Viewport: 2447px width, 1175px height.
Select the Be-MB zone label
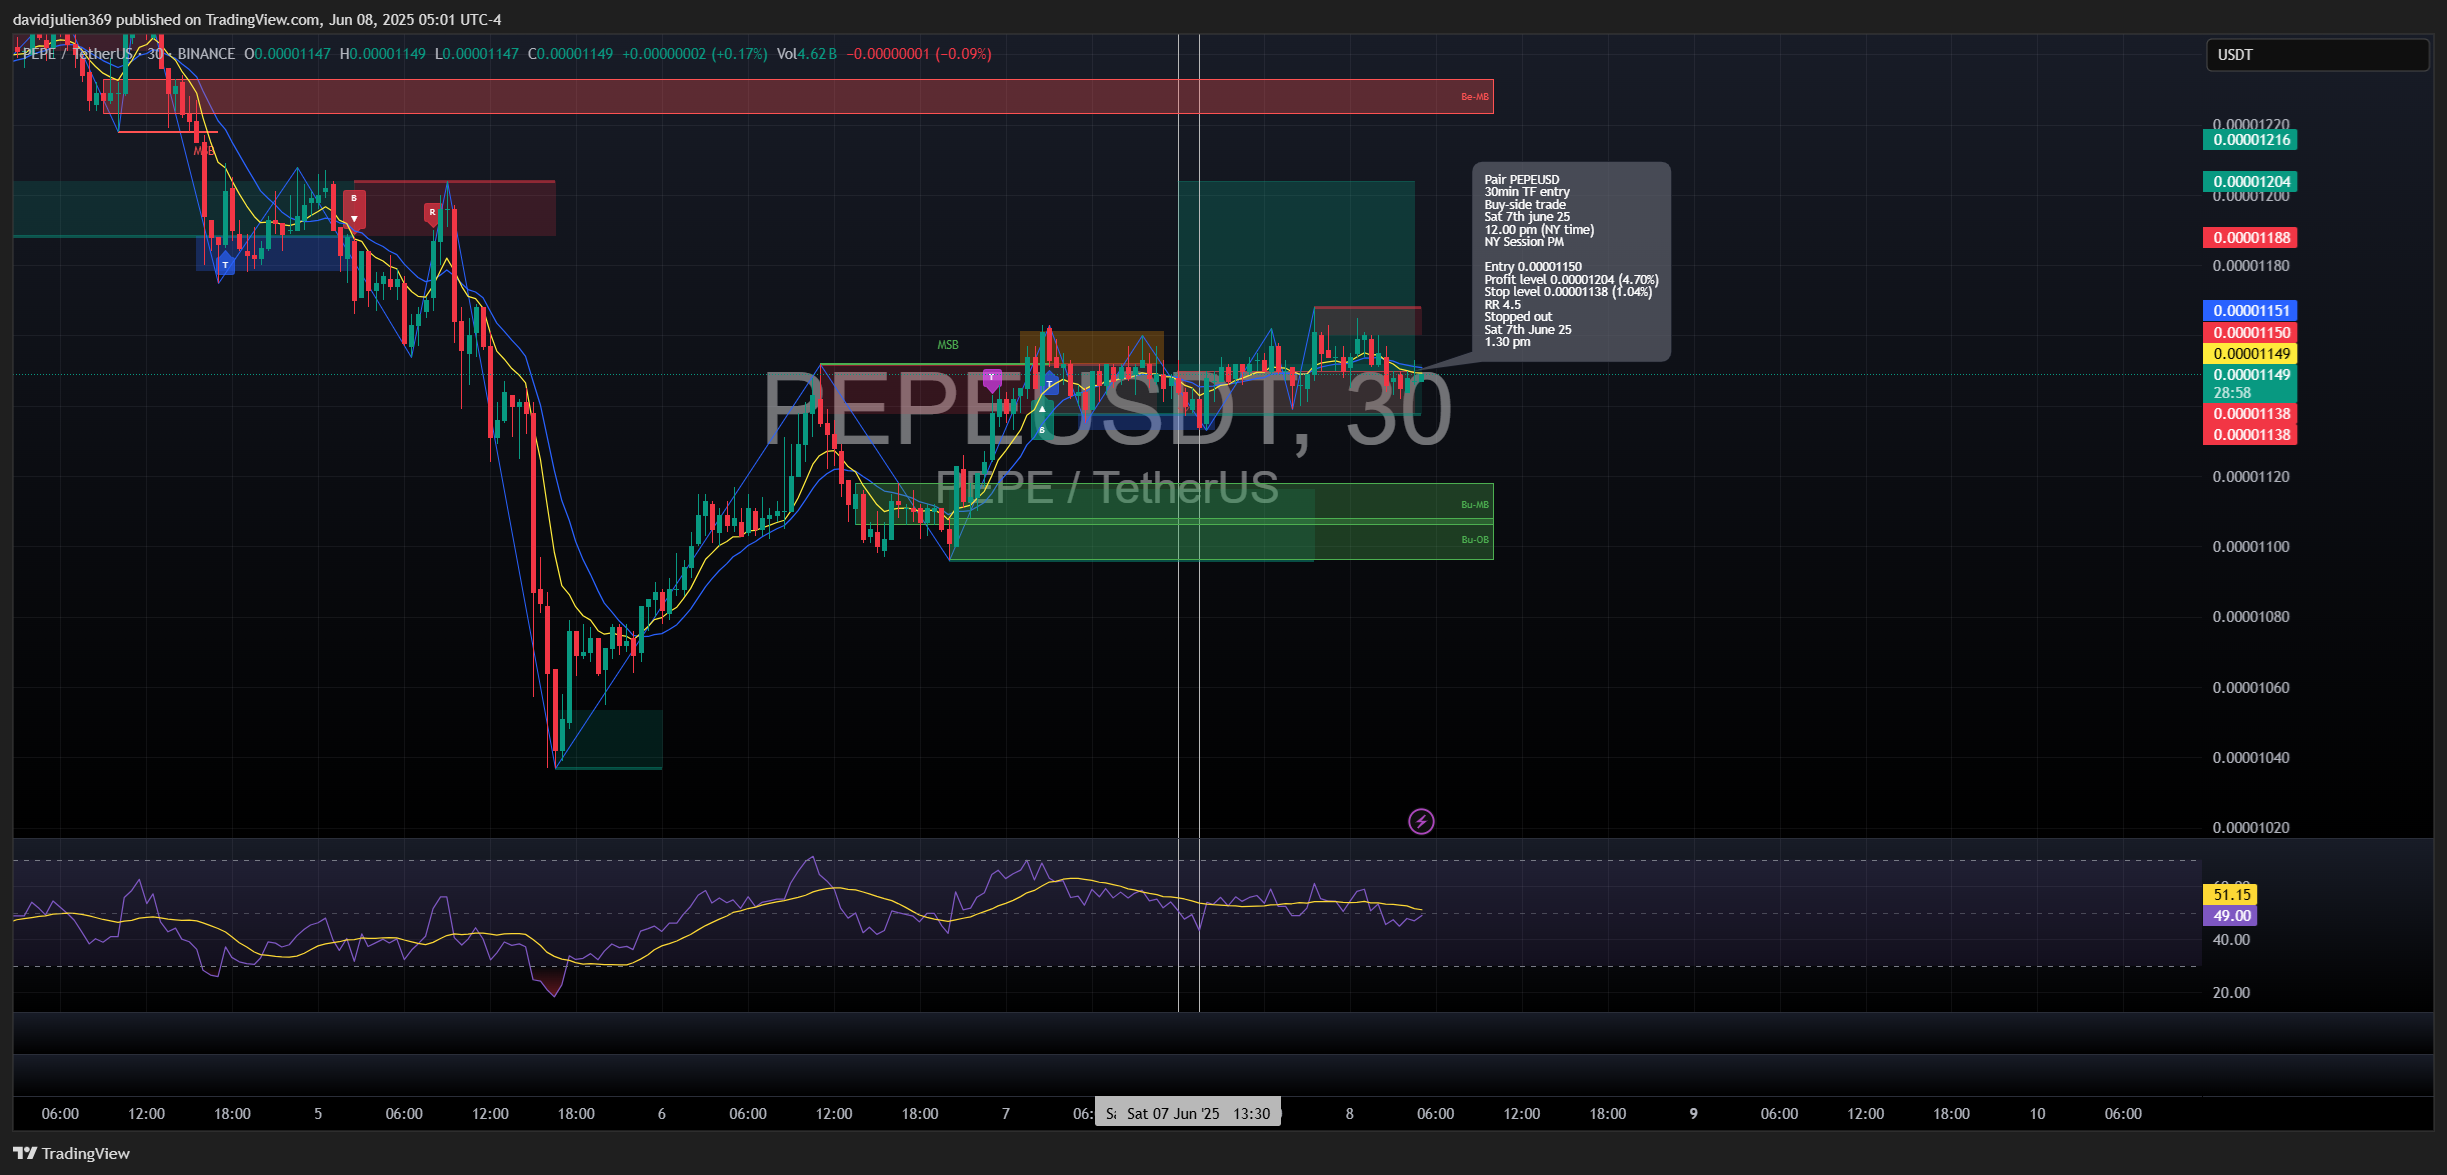[x=1474, y=97]
